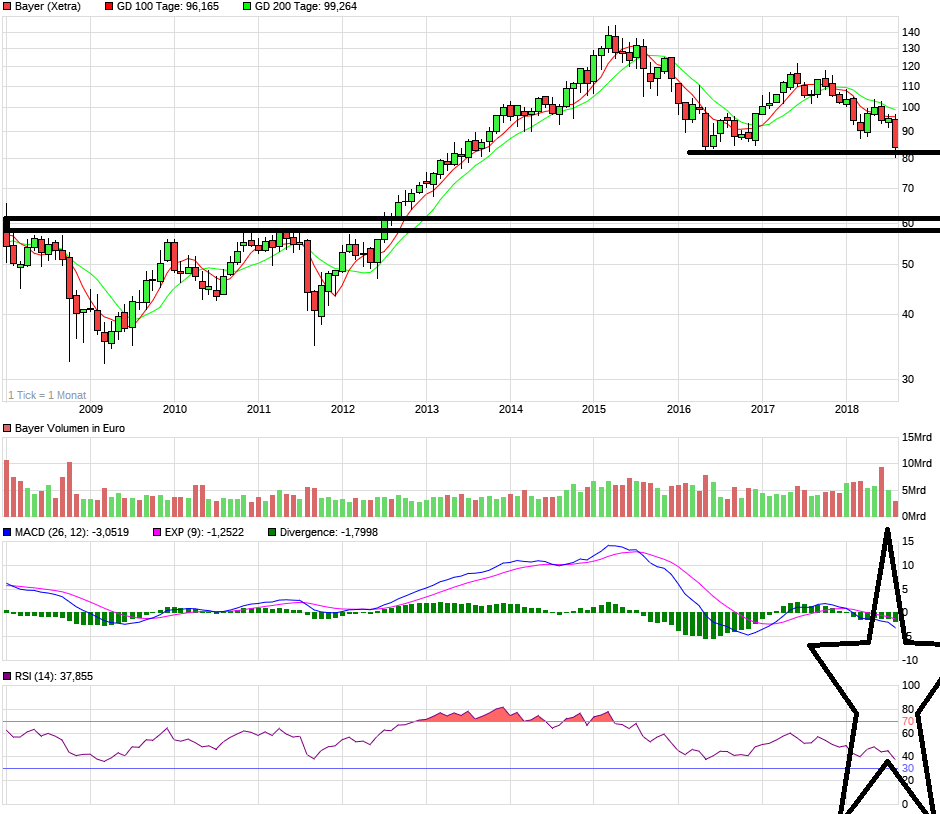Click the 2018 year label on time axis
Screen dimensions: 940x814
(846, 409)
